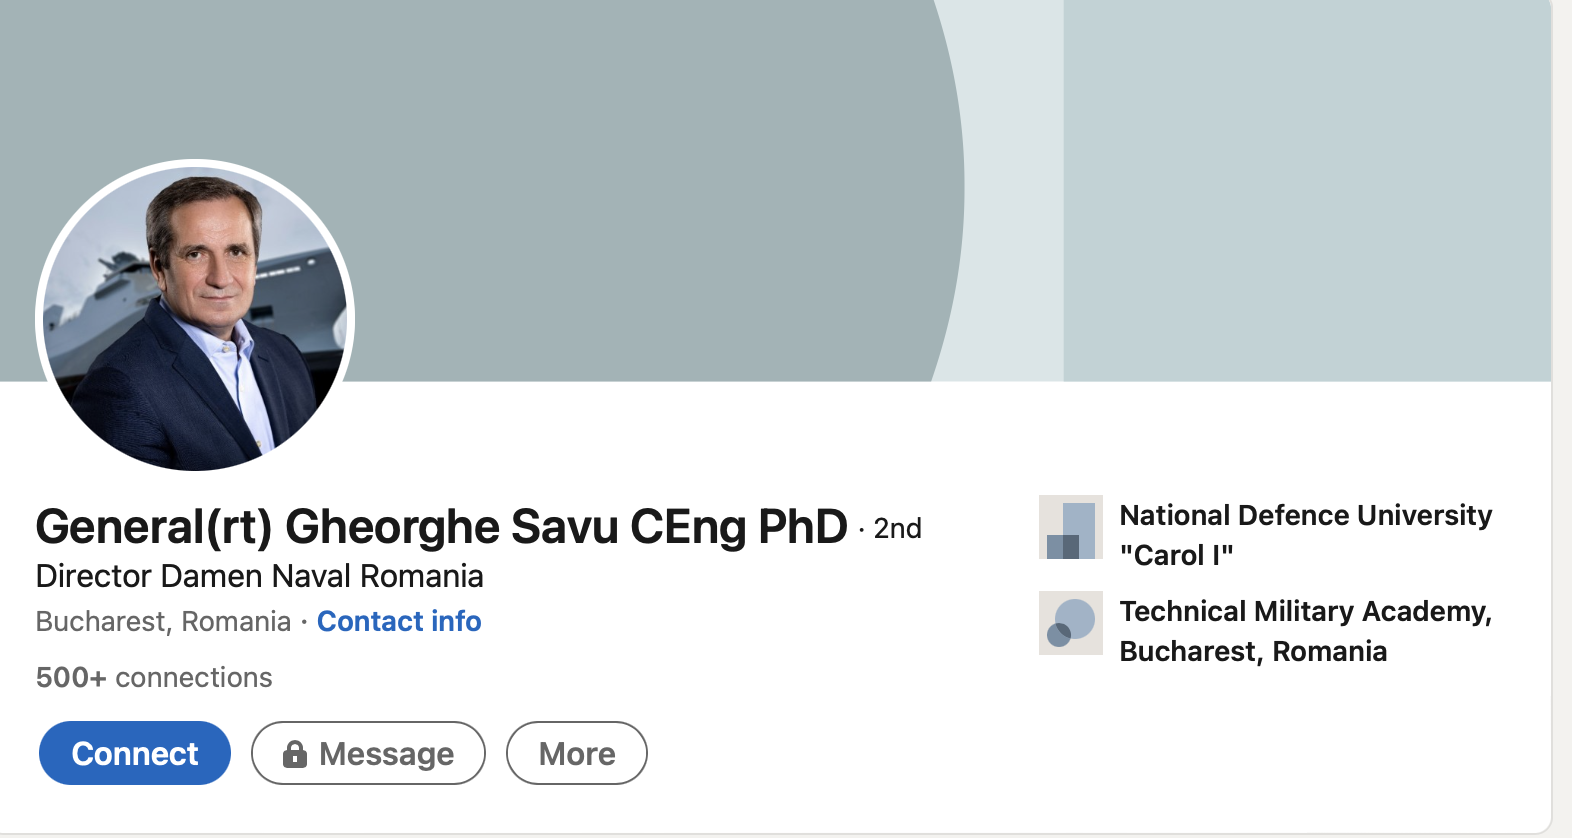View the 500+ connections count
Viewport: 1572px width, 838px height.
154,678
